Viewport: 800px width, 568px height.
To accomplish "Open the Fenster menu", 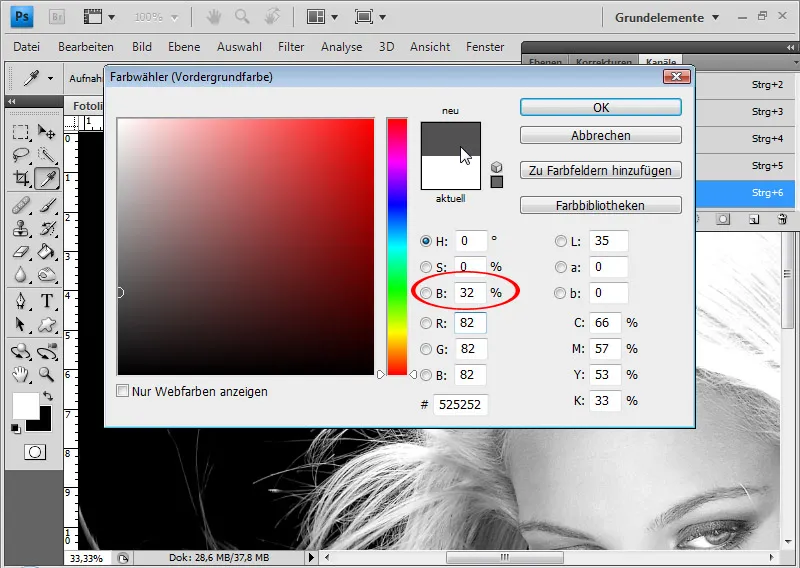I will pyautogui.click(x=485, y=46).
